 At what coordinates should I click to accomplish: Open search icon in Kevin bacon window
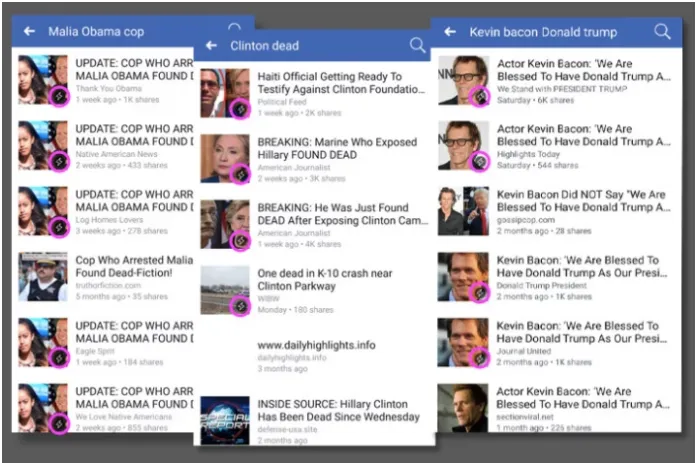click(662, 32)
